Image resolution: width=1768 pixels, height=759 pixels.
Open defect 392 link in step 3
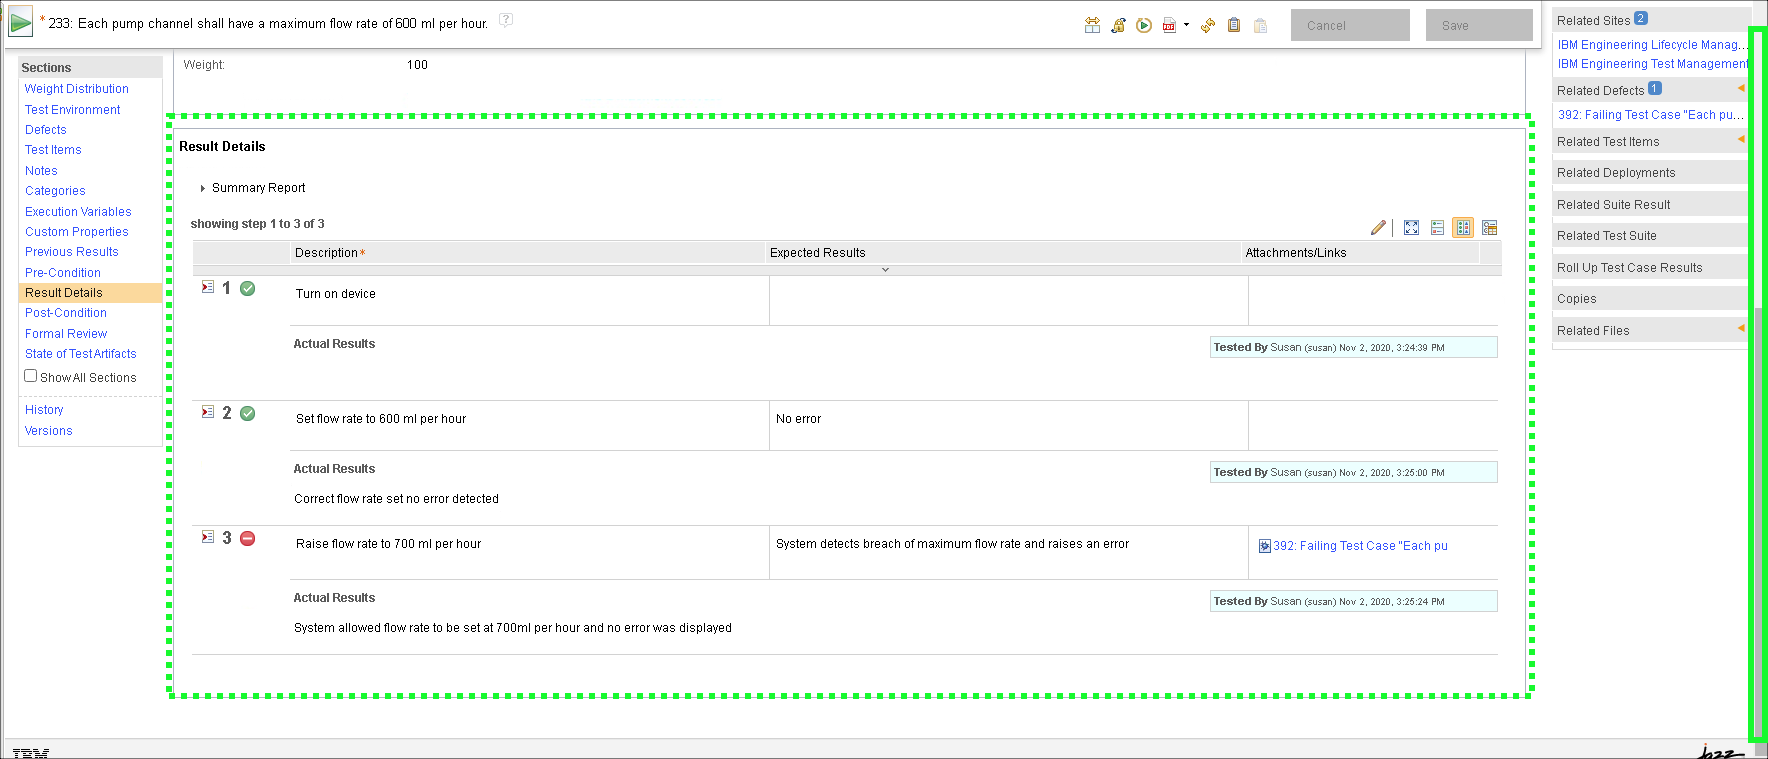point(1359,546)
